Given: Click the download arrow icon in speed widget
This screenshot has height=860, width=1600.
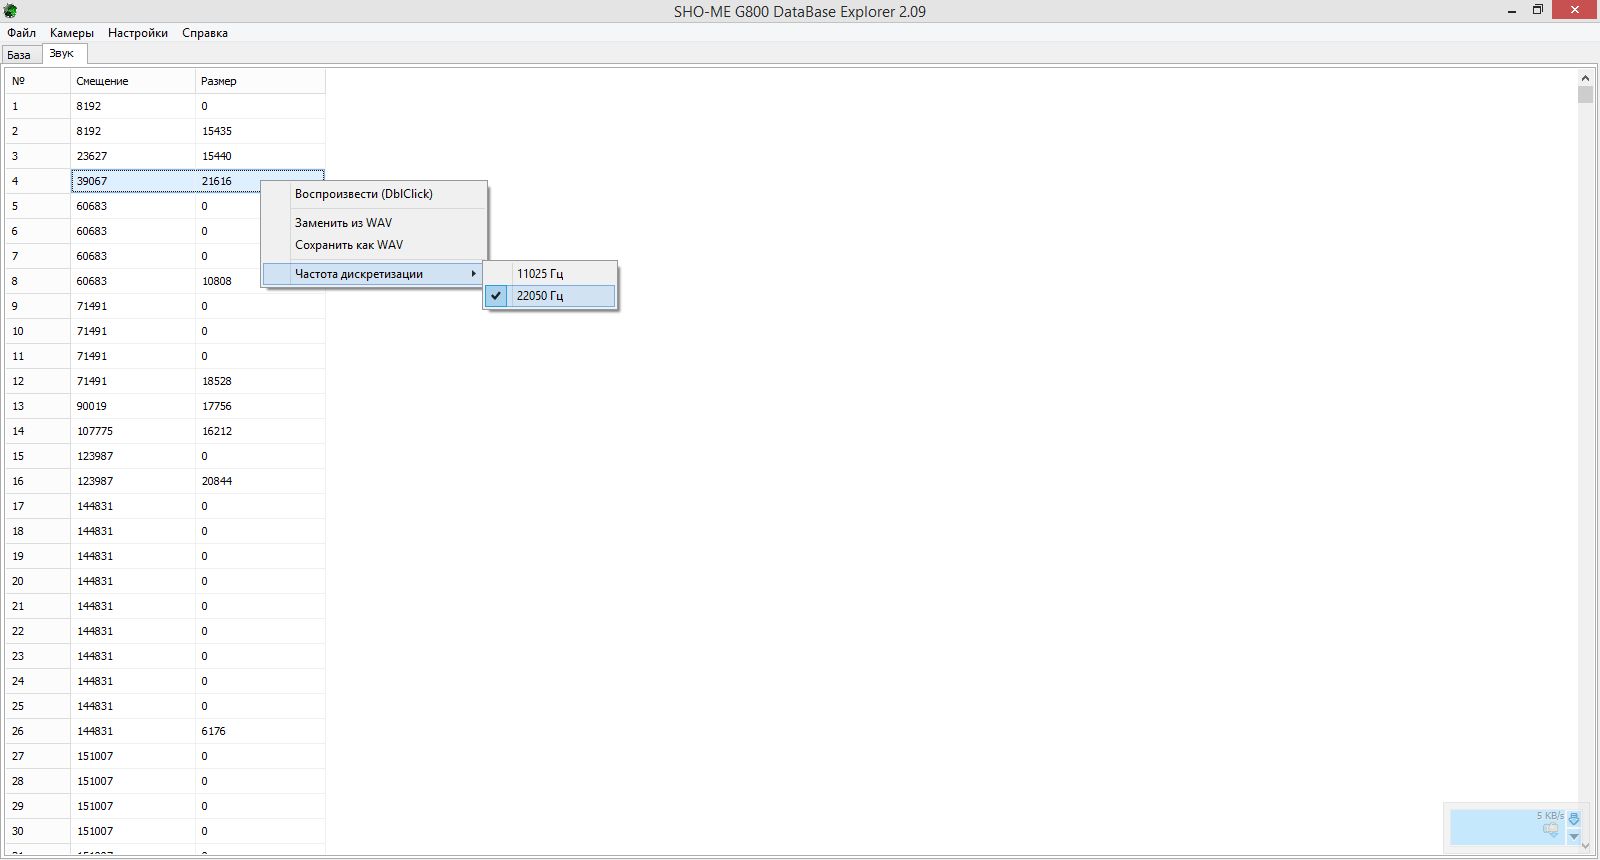Looking at the screenshot, I should point(1574,819).
